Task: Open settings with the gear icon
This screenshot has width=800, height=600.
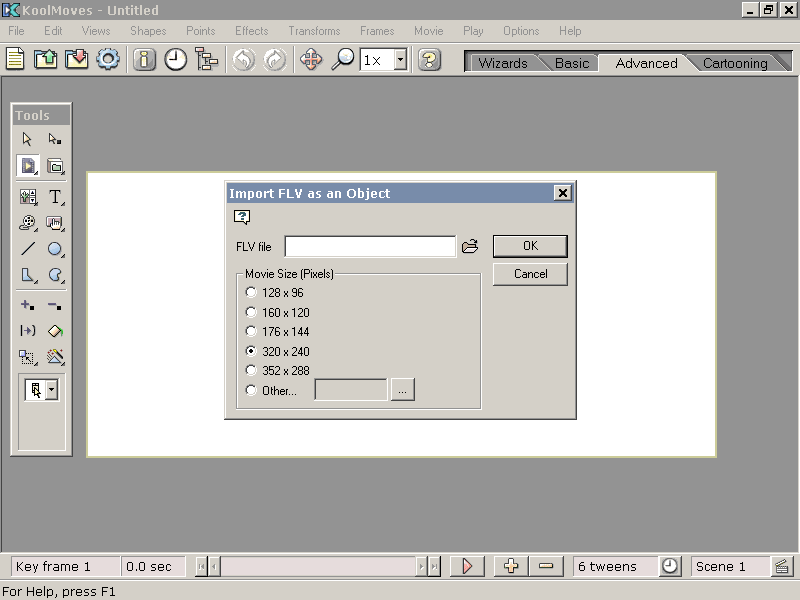Action: point(108,60)
